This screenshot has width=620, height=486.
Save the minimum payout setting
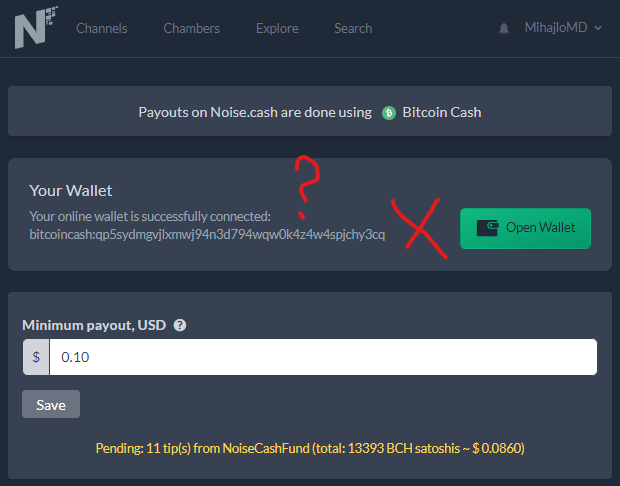[51, 404]
